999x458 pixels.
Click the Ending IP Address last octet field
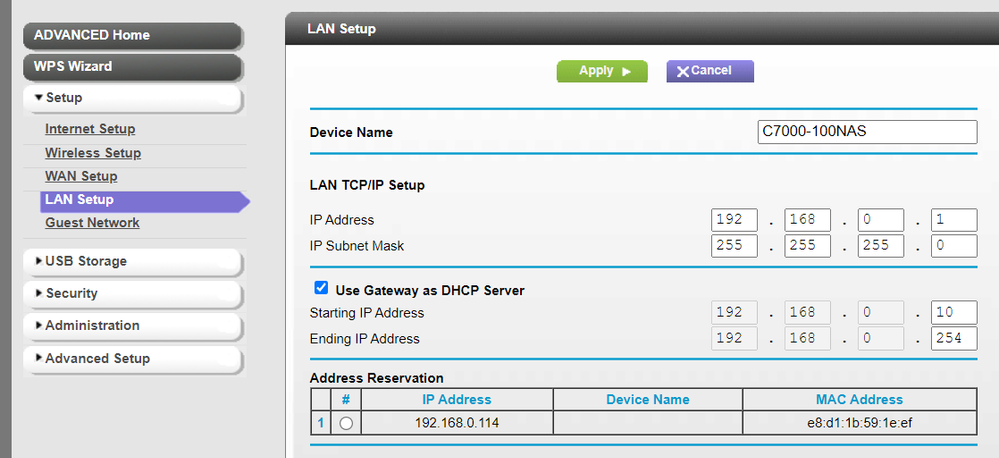coord(953,339)
